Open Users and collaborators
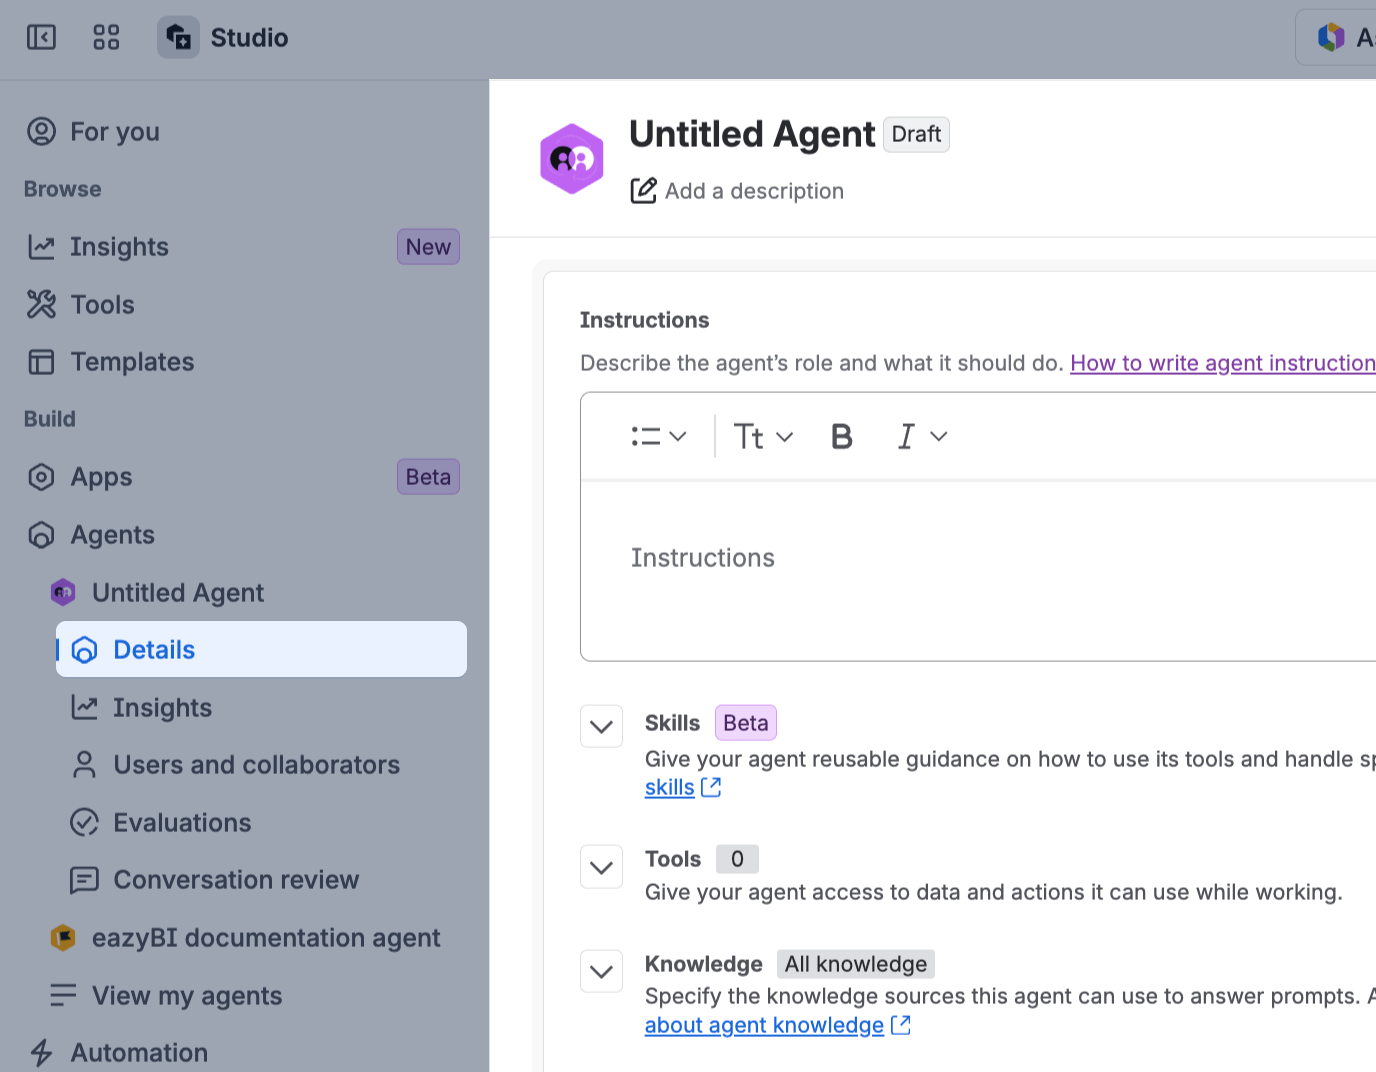This screenshot has width=1376, height=1072. 262,765
